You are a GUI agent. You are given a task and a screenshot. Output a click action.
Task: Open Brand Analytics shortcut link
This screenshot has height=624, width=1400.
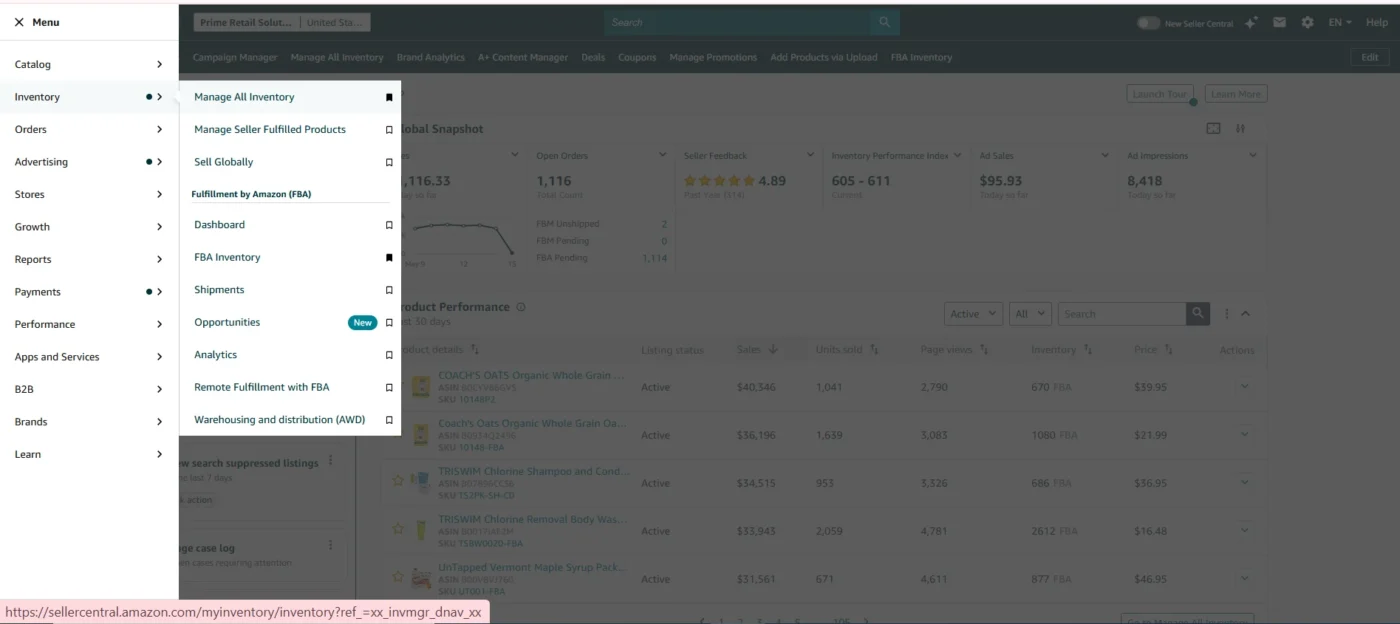point(431,57)
